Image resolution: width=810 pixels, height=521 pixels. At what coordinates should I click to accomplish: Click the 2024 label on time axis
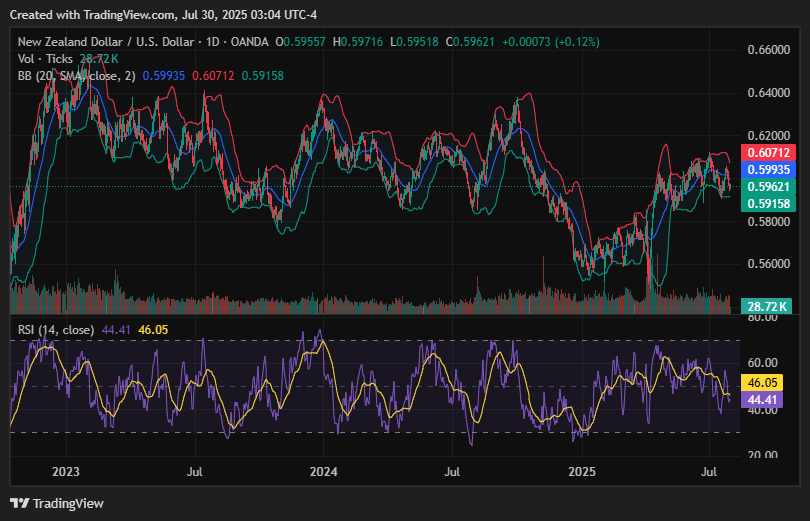coord(324,469)
